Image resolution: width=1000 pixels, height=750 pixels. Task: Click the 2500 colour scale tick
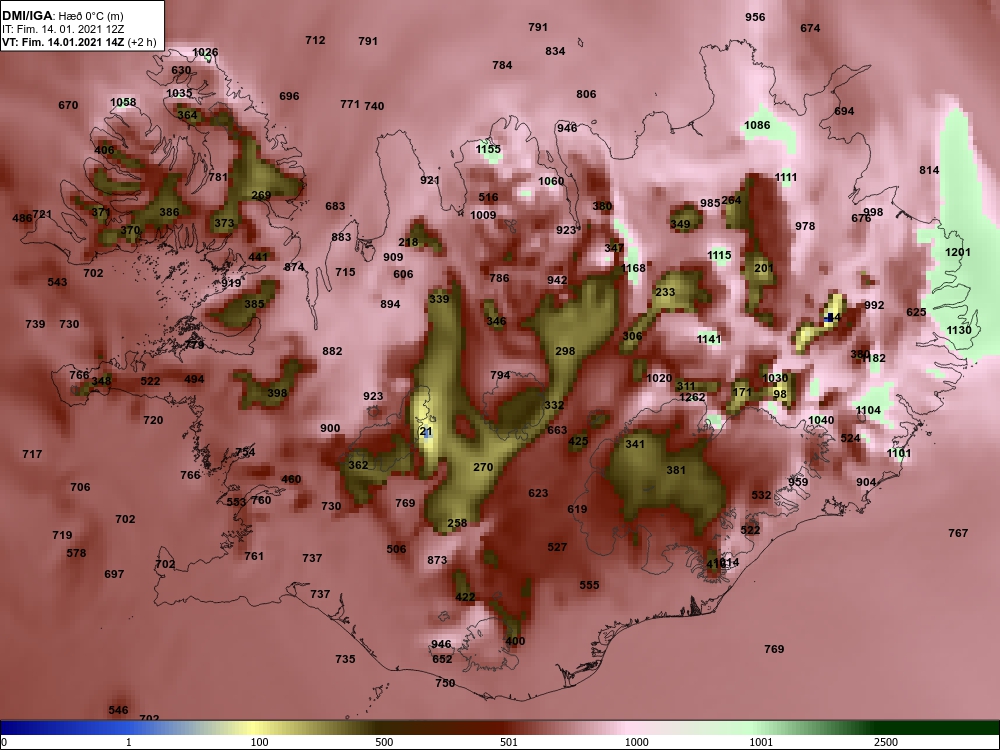[886, 742]
